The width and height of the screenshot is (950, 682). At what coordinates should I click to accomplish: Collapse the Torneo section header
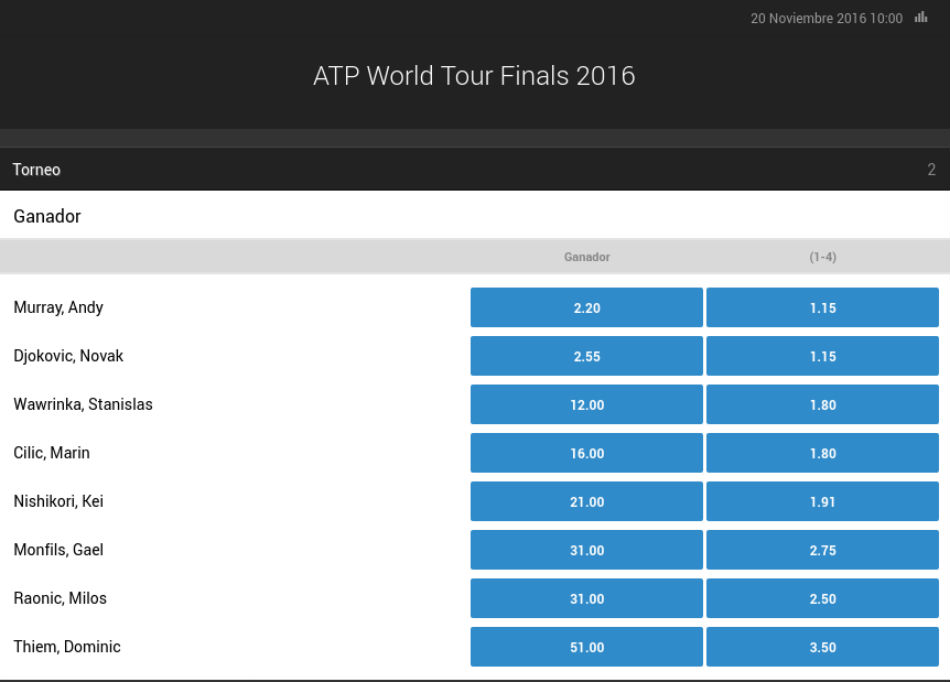[x=475, y=169]
